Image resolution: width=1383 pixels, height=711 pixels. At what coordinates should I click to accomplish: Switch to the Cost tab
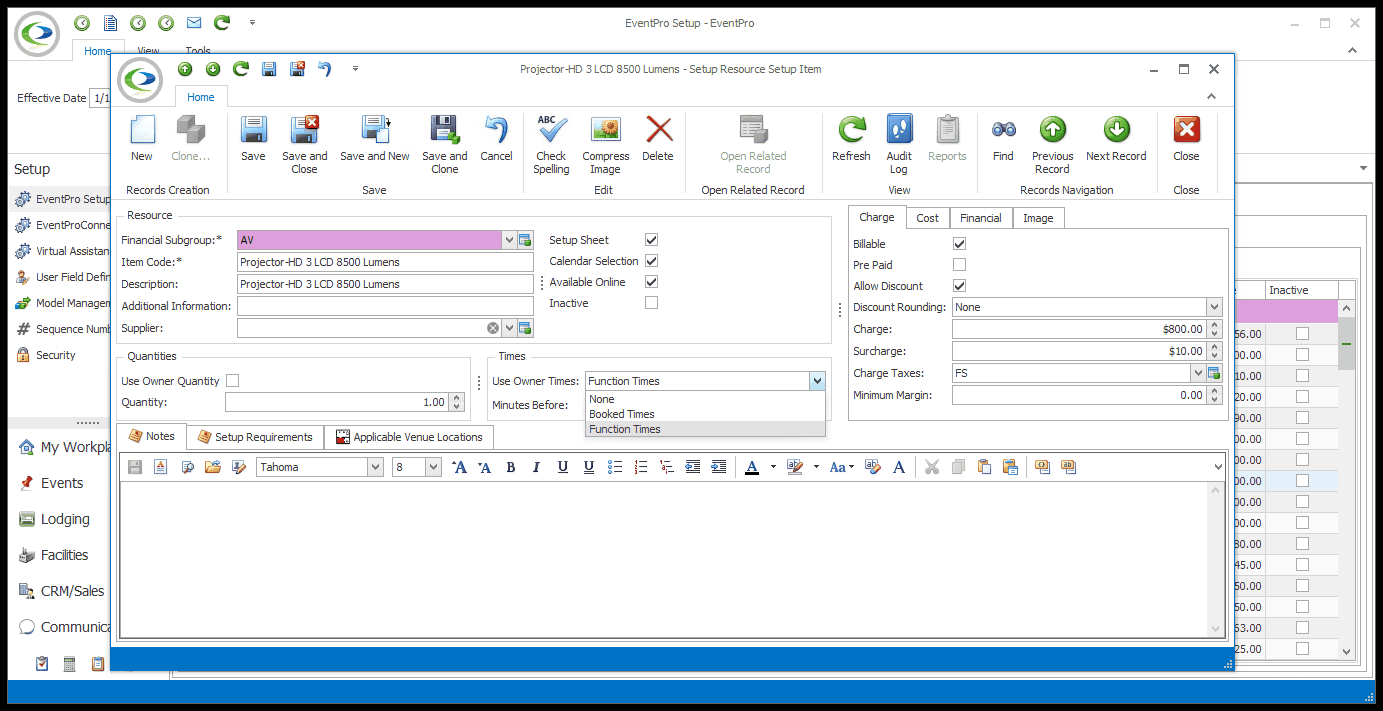928,218
